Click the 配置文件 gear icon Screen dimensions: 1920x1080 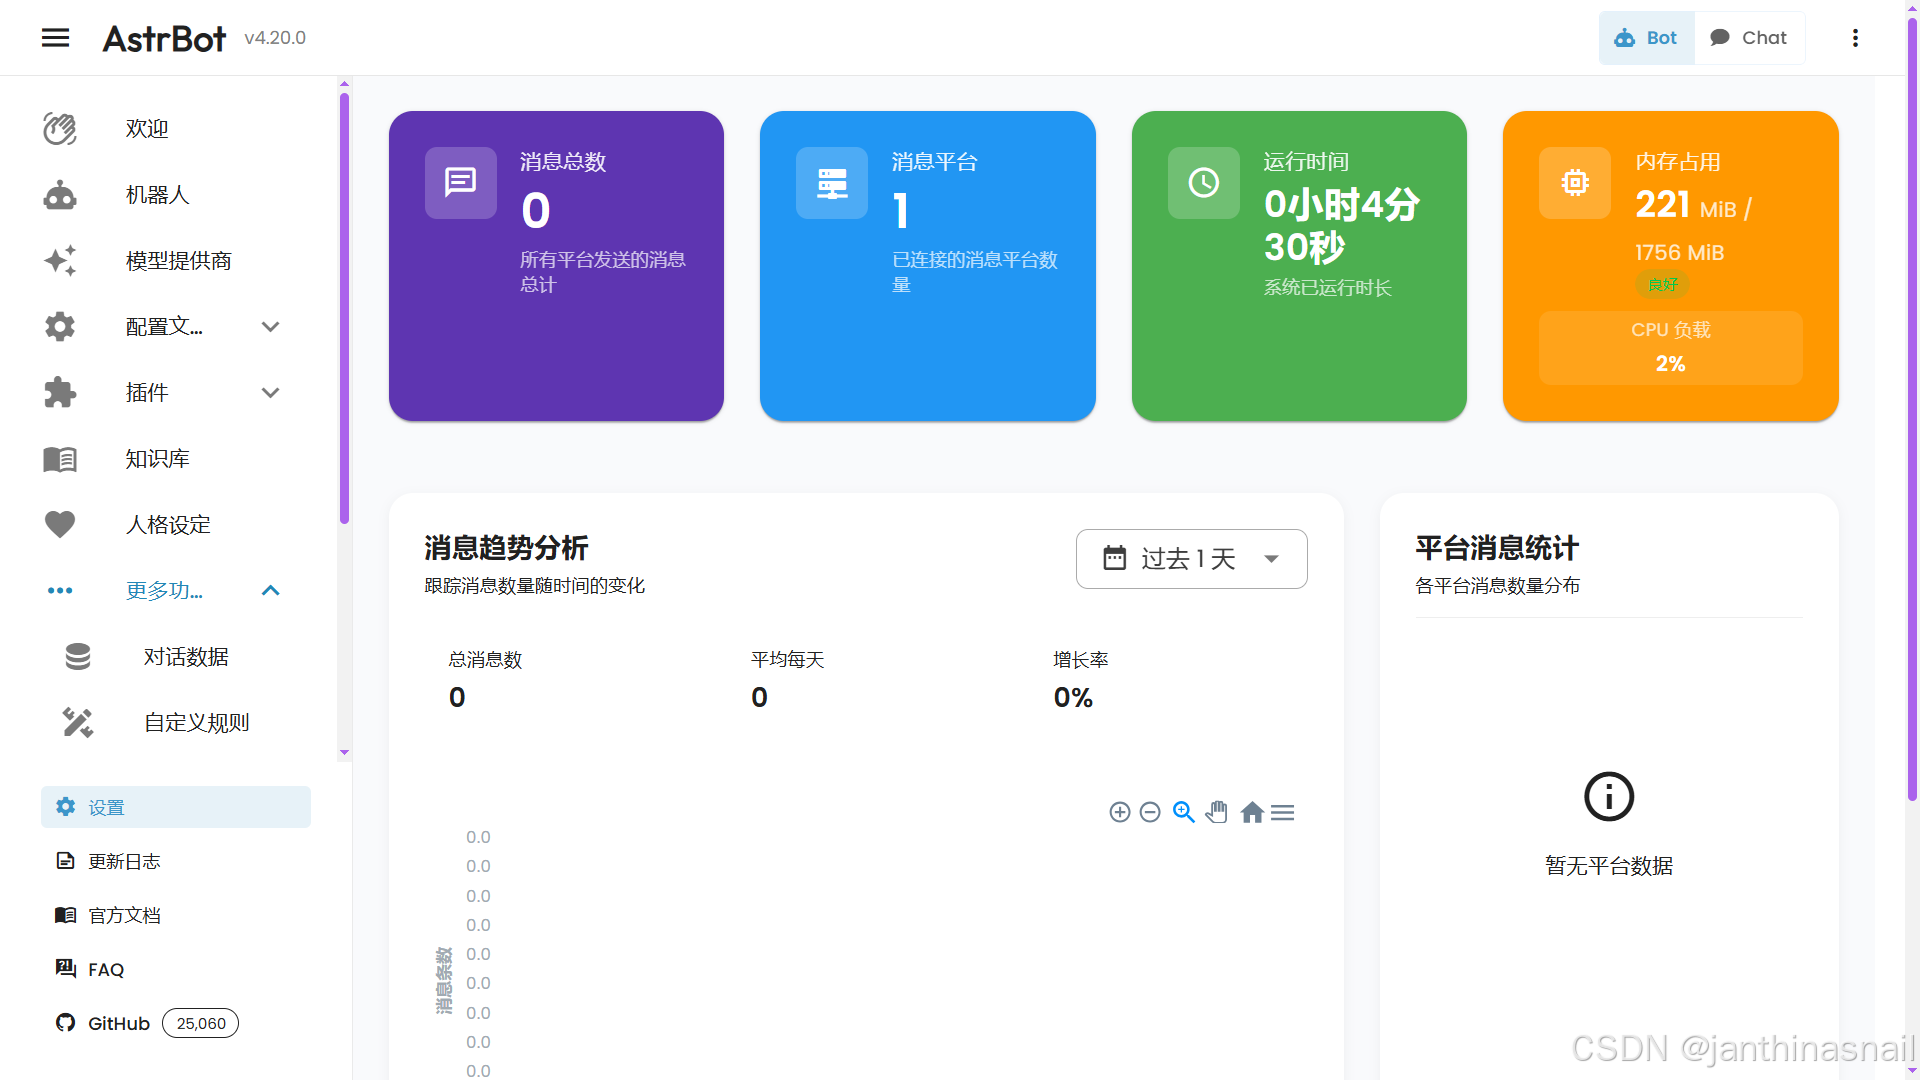(x=60, y=327)
